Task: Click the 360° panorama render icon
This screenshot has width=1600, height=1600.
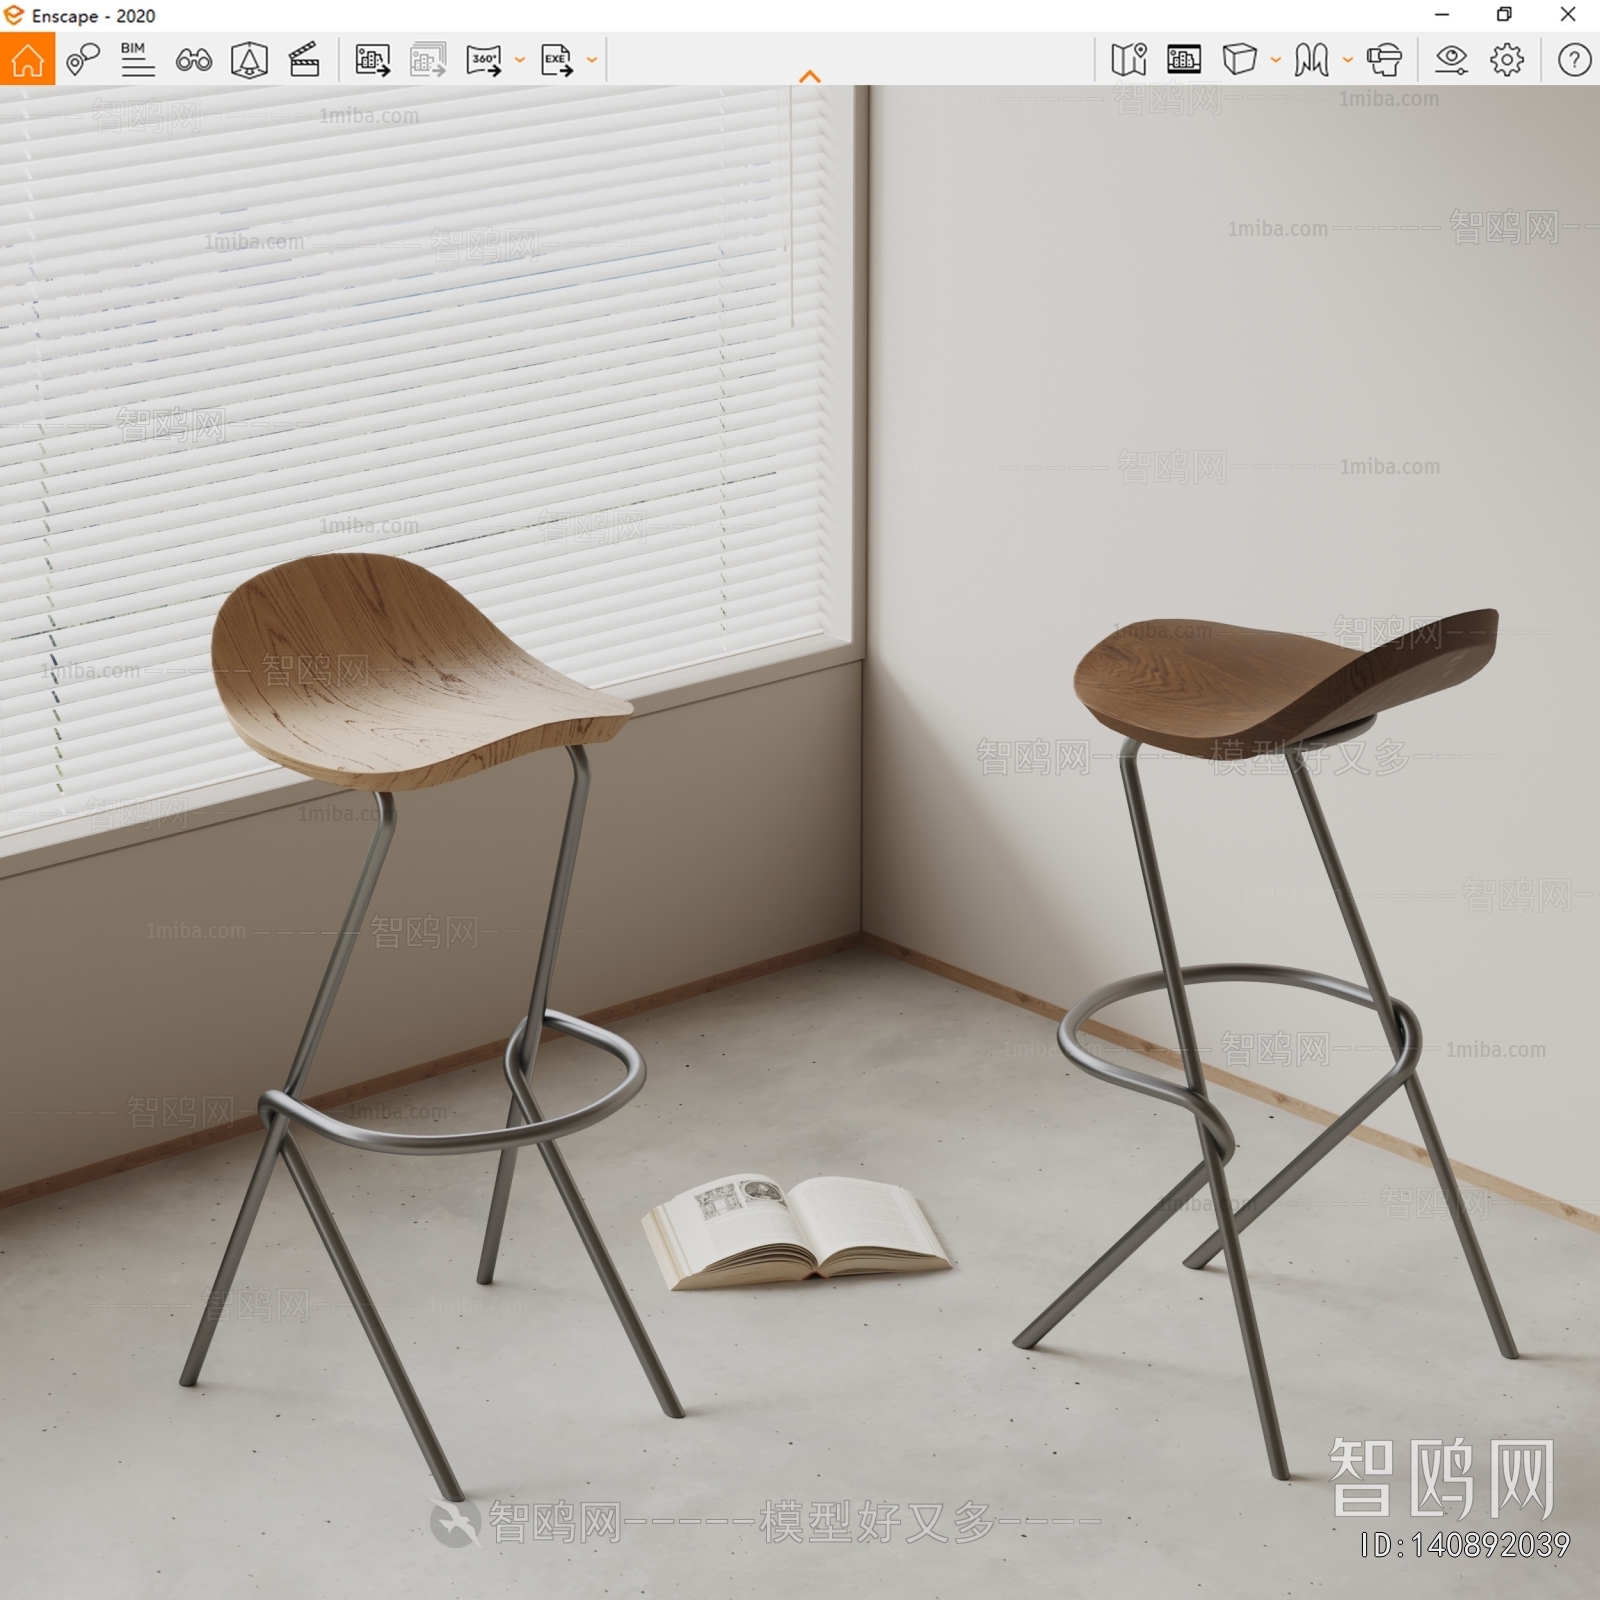Action: (x=483, y=61)
